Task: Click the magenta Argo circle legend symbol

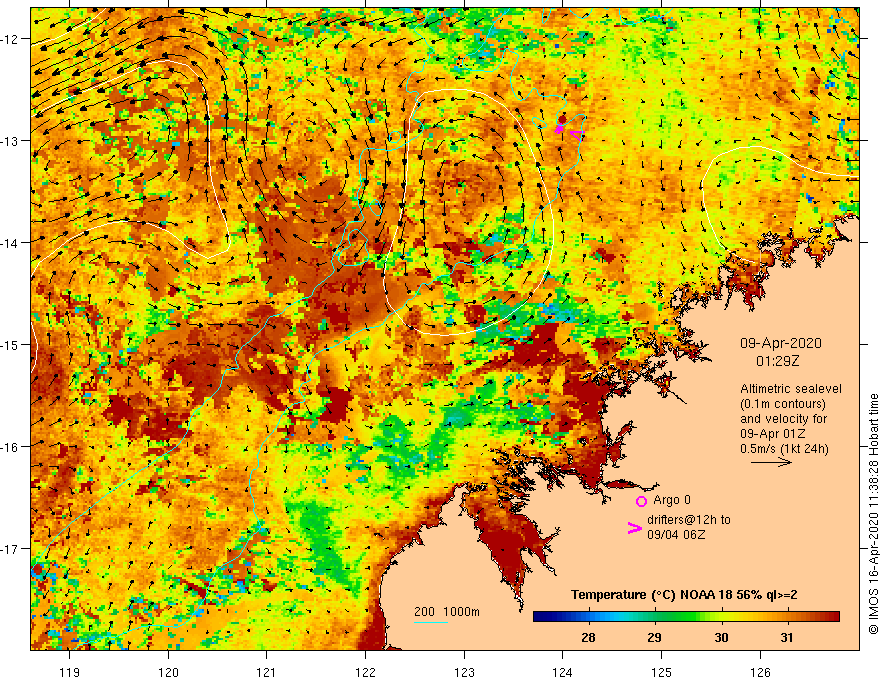Action: pos(641,501)
